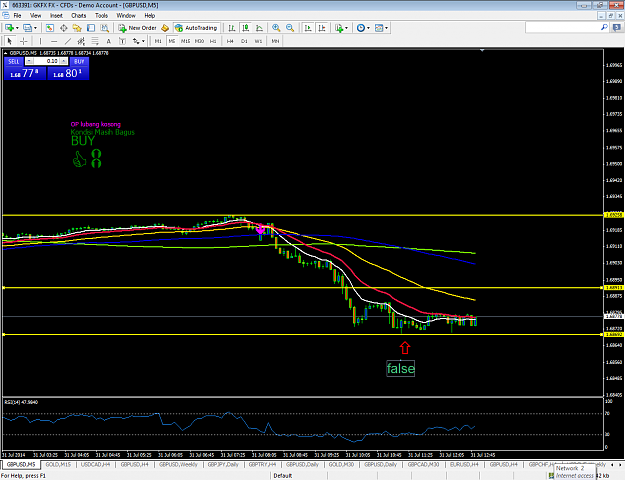625x480 pixels.
Task: Select the equidistant channel tool
Action: pos(81,41)
